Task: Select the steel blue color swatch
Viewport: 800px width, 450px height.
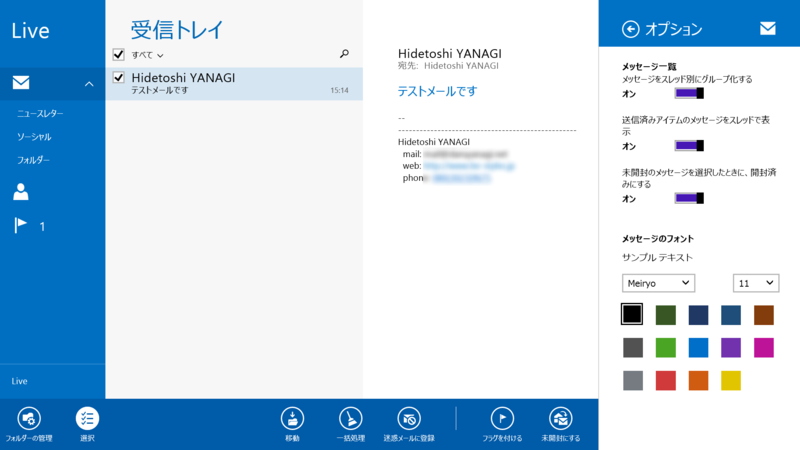Action: [x=731, y=315]
